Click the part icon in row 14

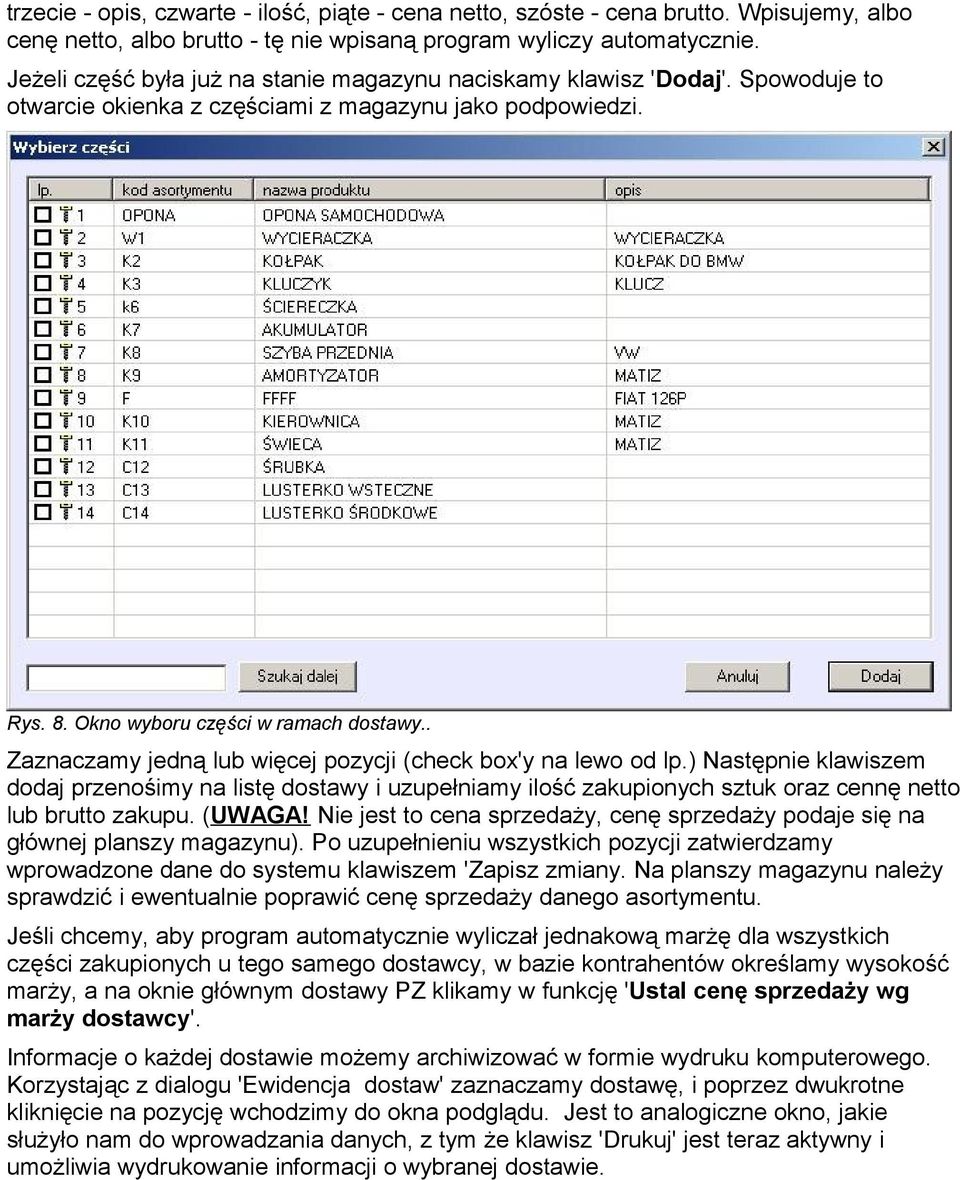tap(66, 512)
